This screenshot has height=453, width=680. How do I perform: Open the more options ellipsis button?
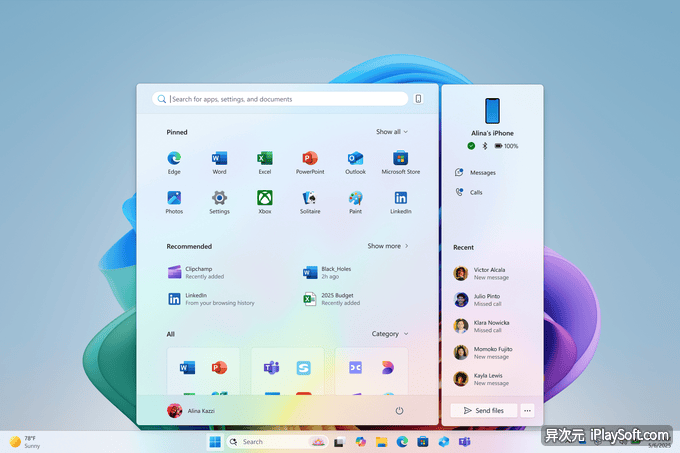point(527,410)
